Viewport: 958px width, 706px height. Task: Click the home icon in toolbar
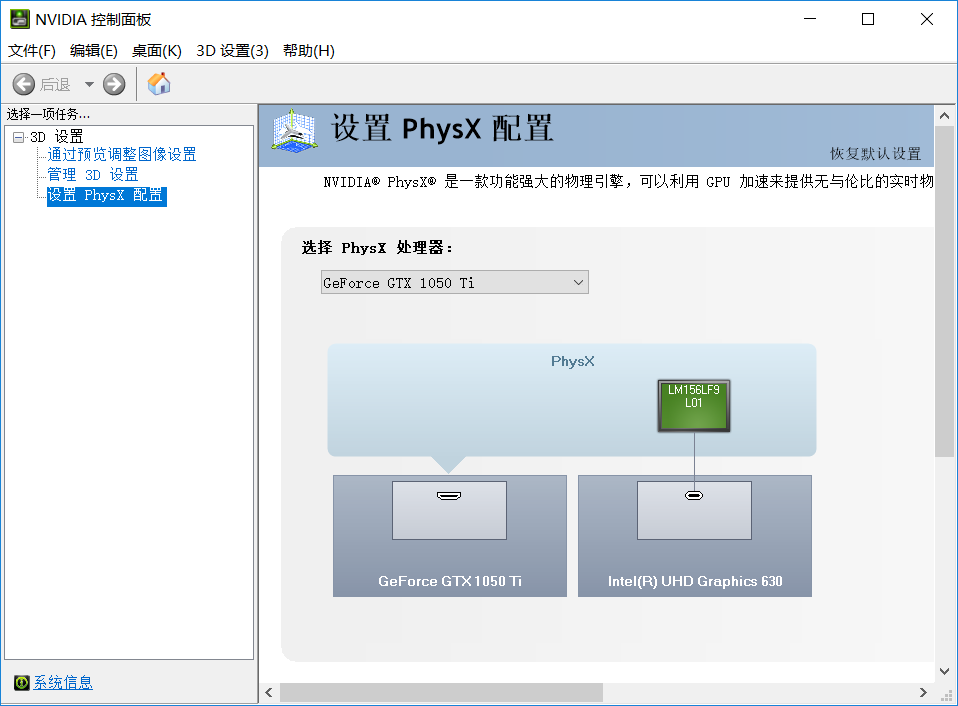159,84
